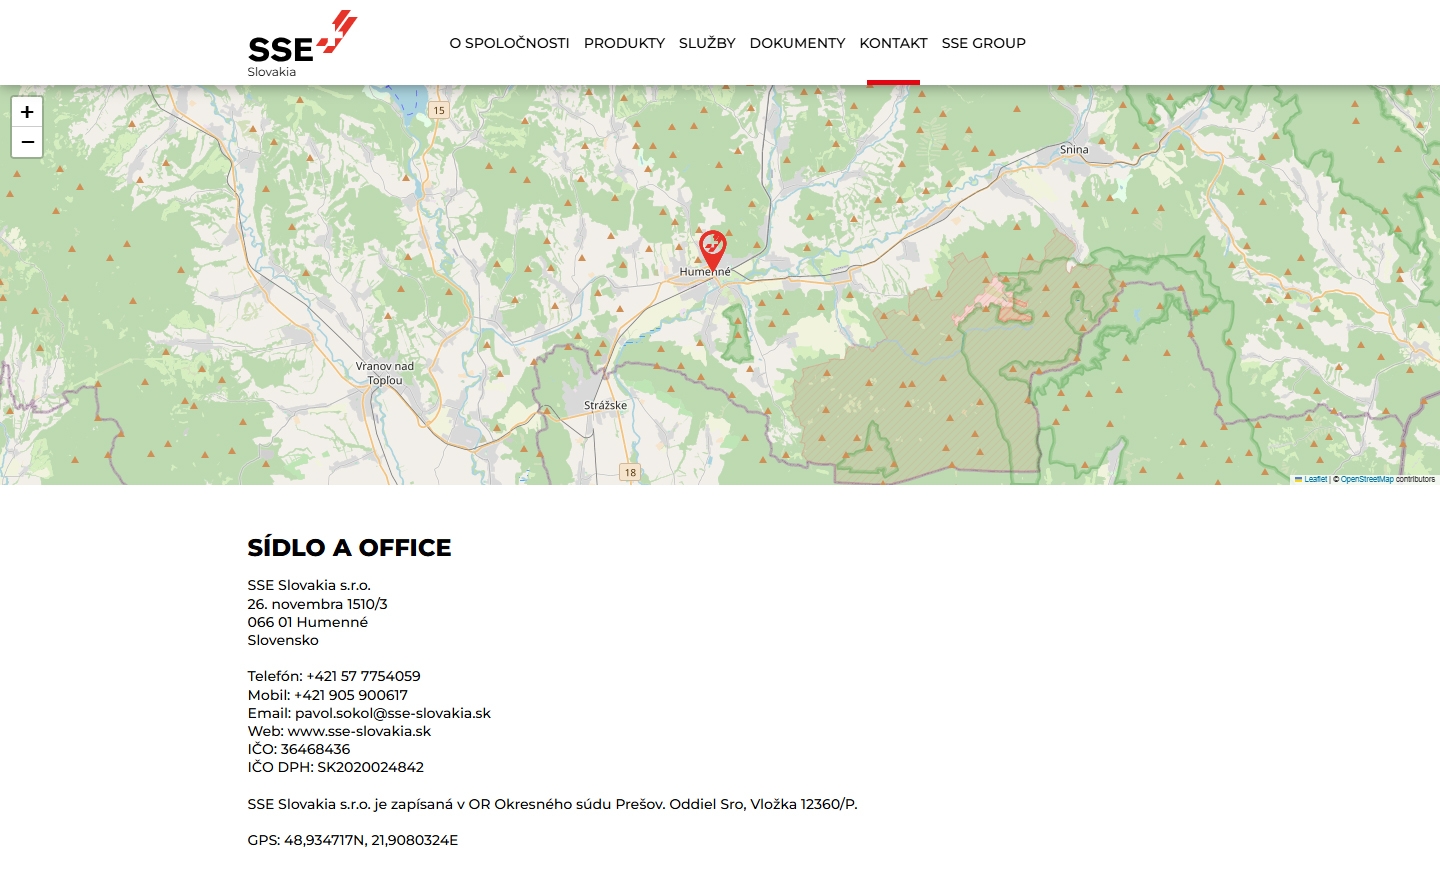The image size is (1440, 891).
Task: Click the IČO DPH SK2020024842 line
Action: (336, 767)
